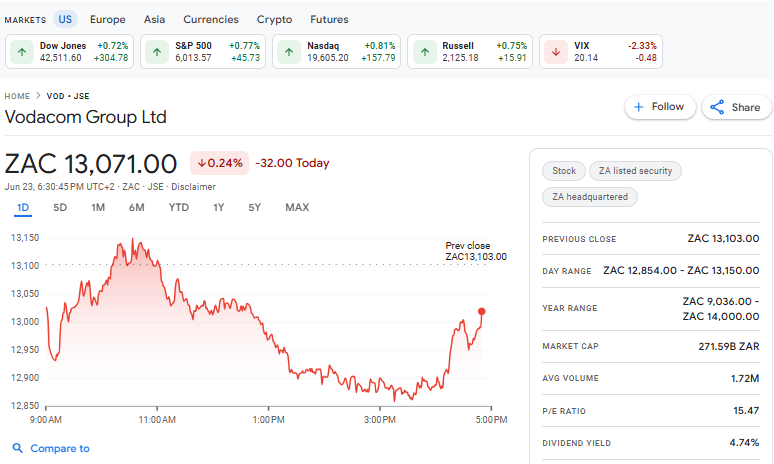
Task: Open the Nasdaq index card
Action: point(336,51)
